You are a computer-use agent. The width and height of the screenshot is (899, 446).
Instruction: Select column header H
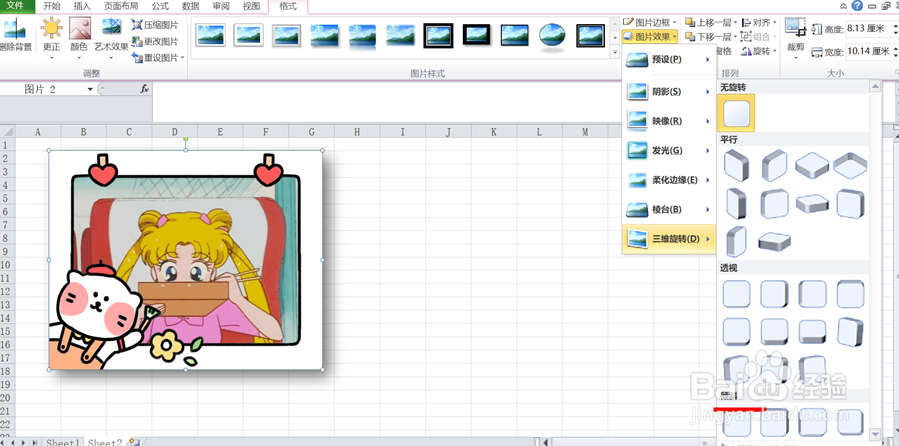click(357, 132)
